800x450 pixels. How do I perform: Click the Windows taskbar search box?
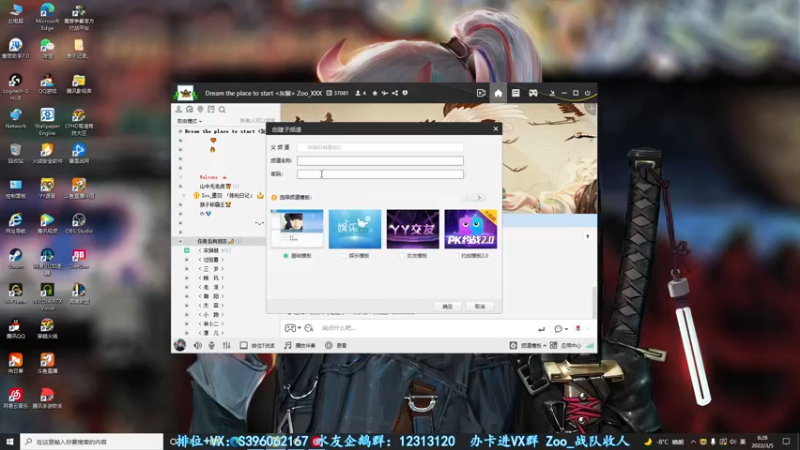pos(92,441)
